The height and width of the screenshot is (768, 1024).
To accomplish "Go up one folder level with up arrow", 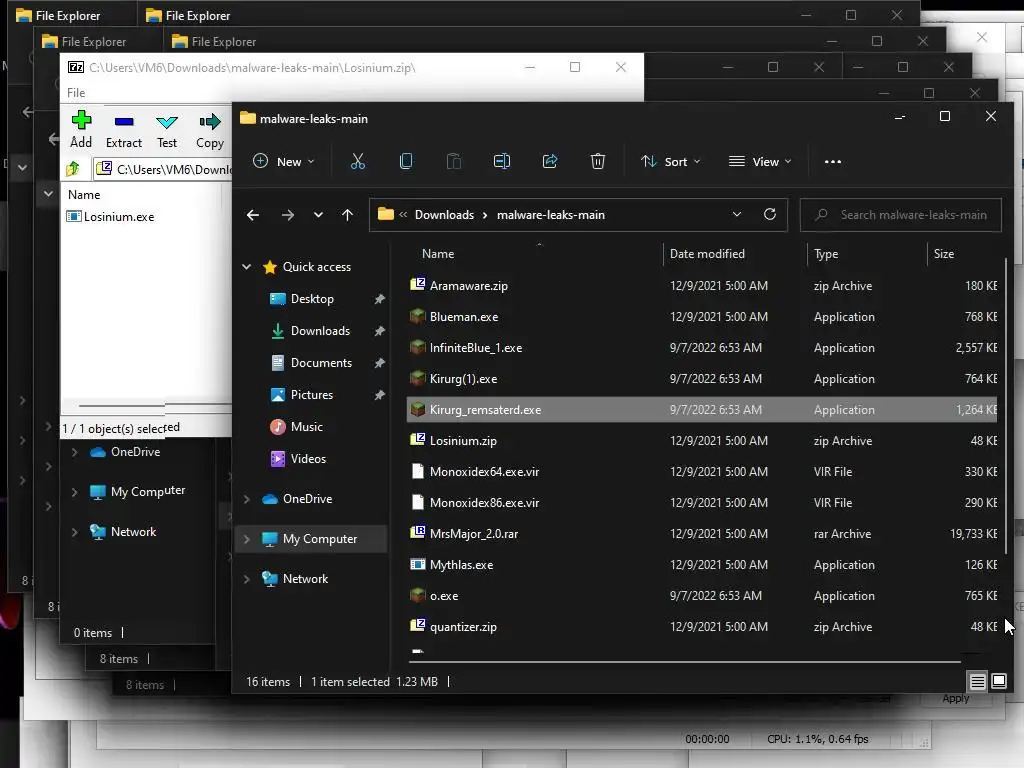I will click(347, 215).
